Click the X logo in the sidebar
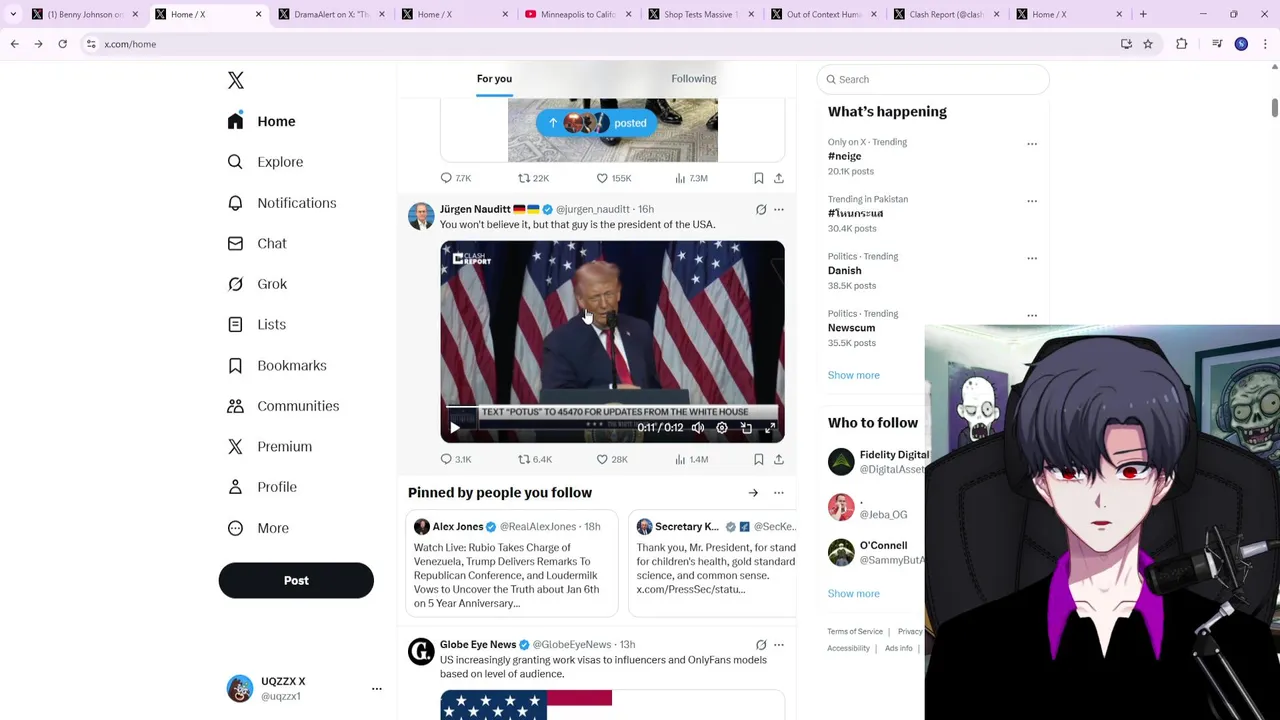 tap(236, 80)
